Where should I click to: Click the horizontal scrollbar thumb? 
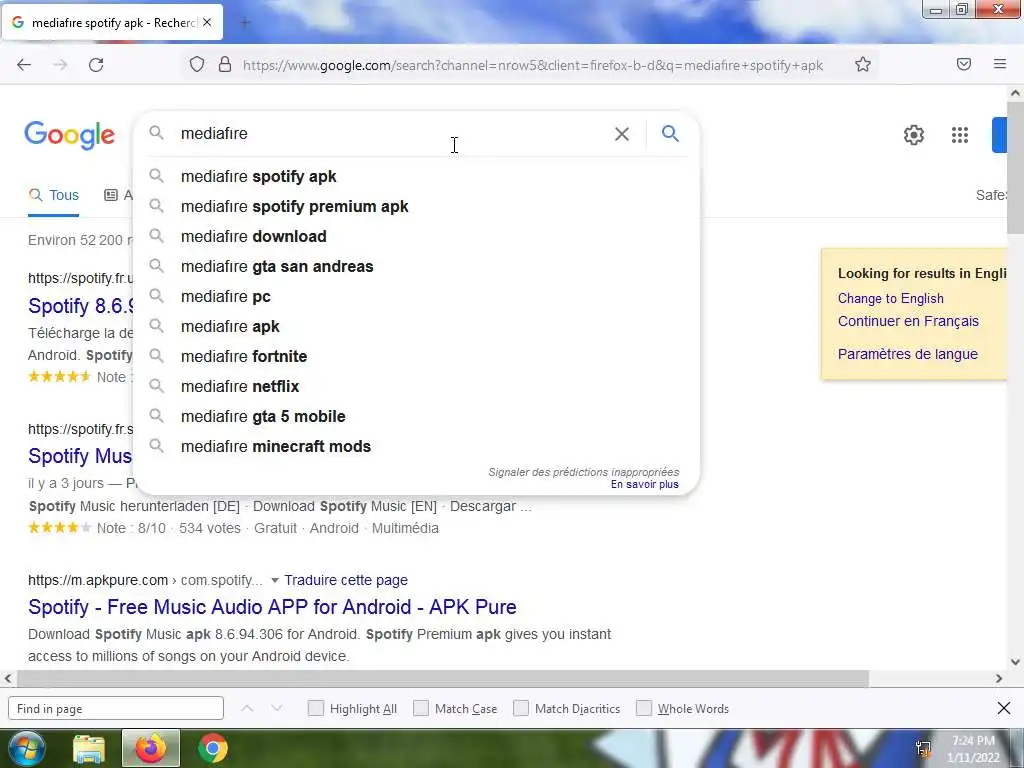pyautogui.click(x=443, y=679)
